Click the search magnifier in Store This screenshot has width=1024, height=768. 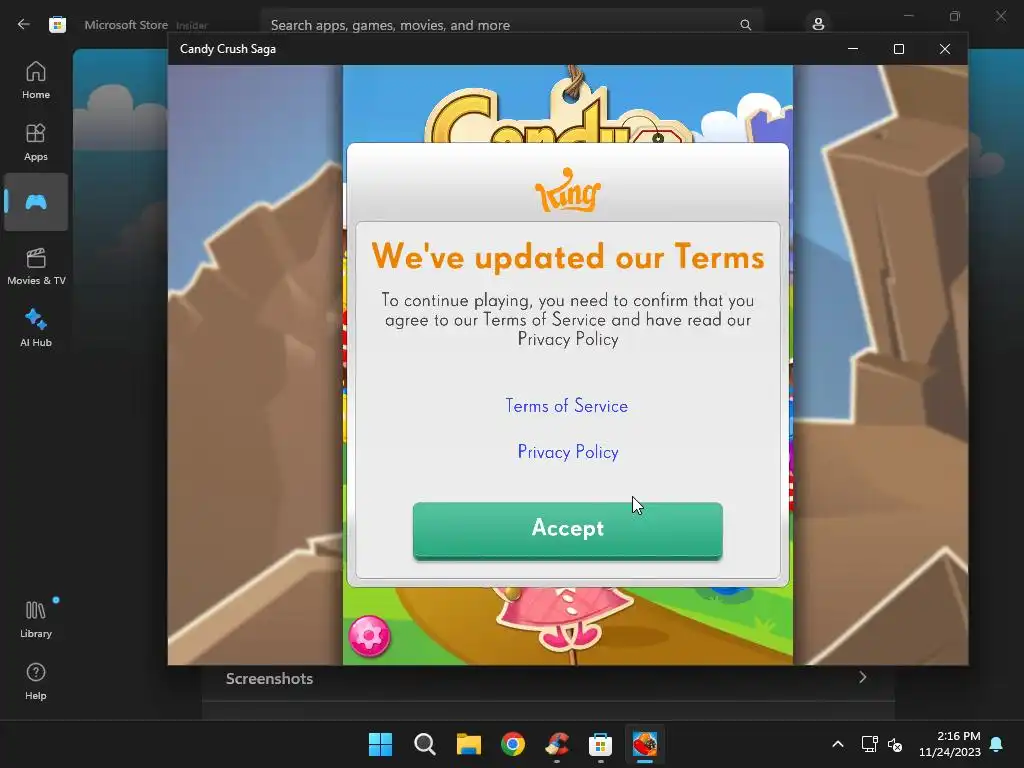tap(746, 25)
